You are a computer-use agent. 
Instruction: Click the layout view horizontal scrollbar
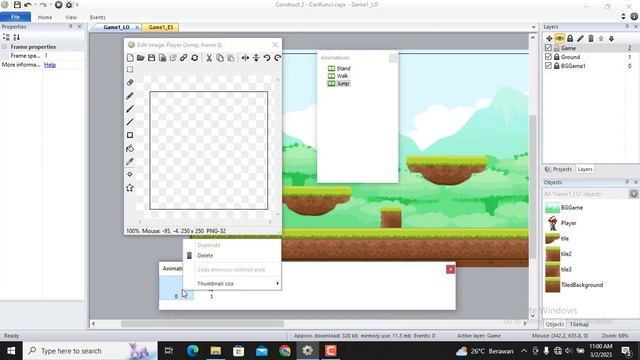[202, 324]
